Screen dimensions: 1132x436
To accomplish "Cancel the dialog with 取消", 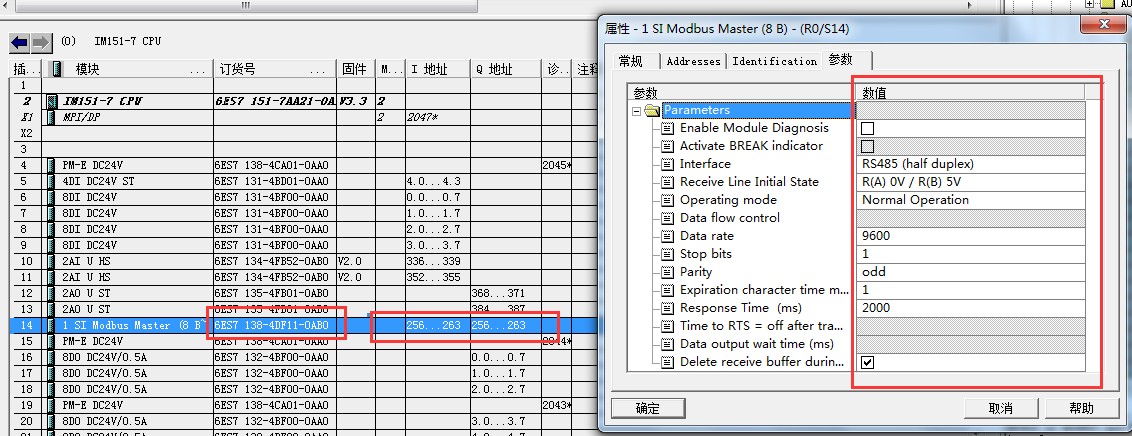I will [1001, 409].
